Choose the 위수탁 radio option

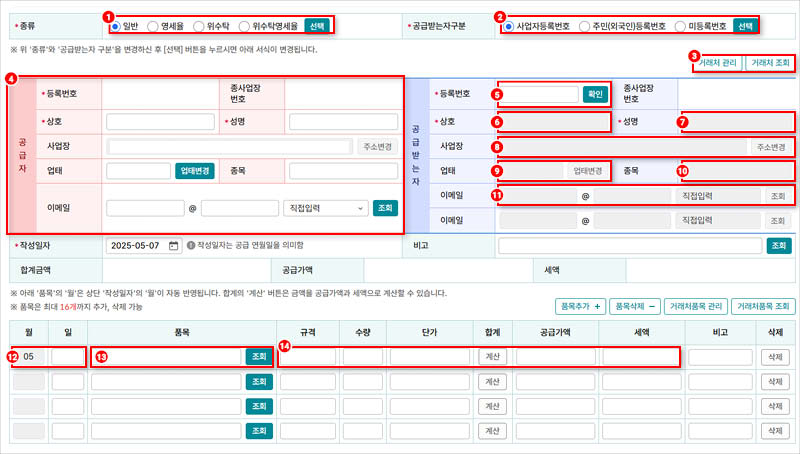(199, 26)
